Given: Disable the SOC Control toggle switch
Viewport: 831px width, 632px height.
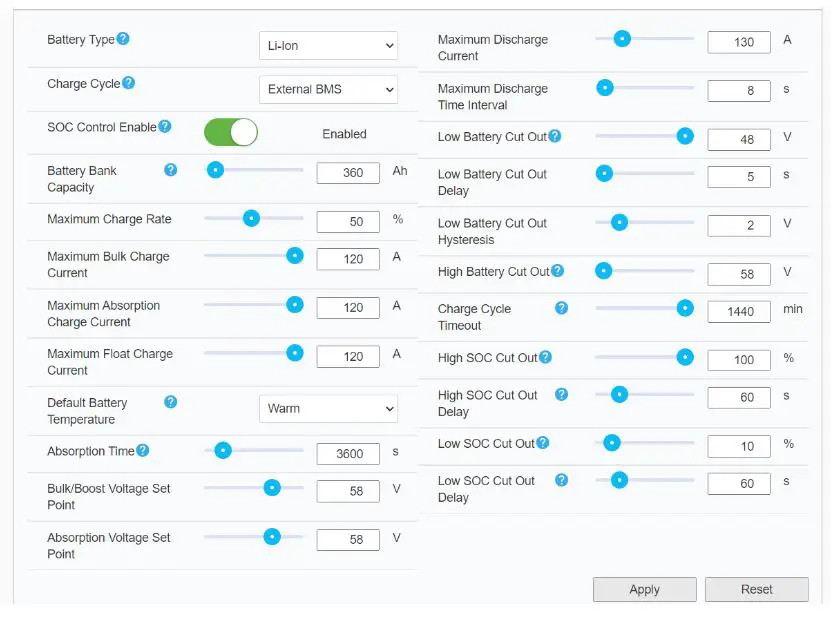Looking at the screenshot, I should [x=231, y=132].
